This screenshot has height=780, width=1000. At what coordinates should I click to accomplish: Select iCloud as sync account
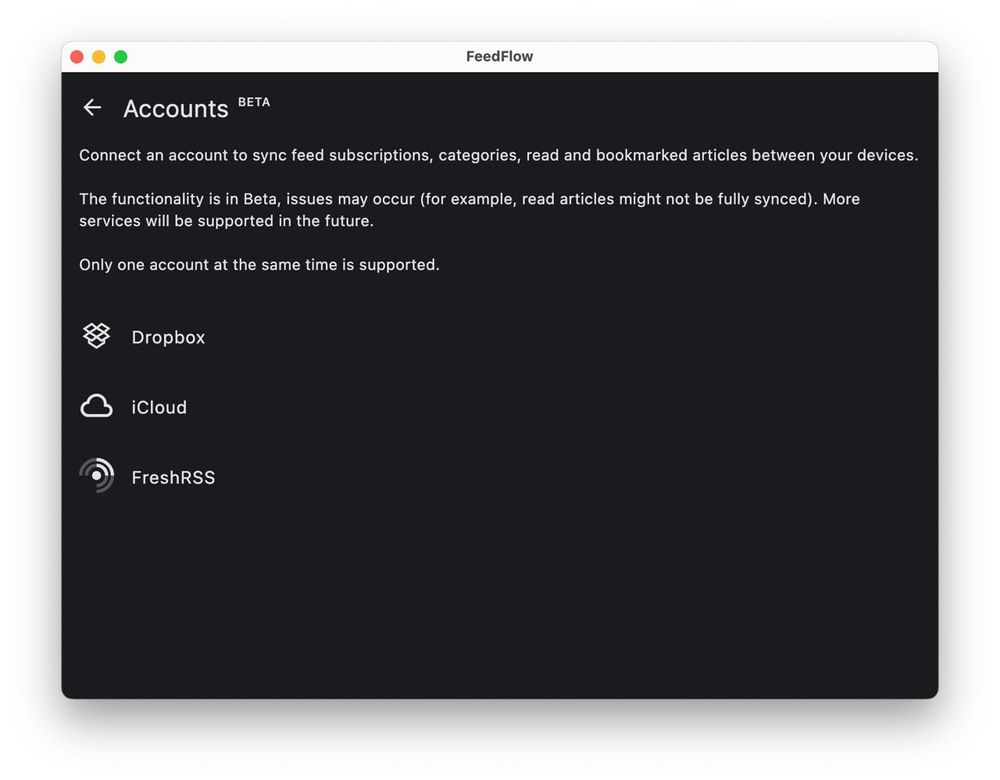coord(499,407)
